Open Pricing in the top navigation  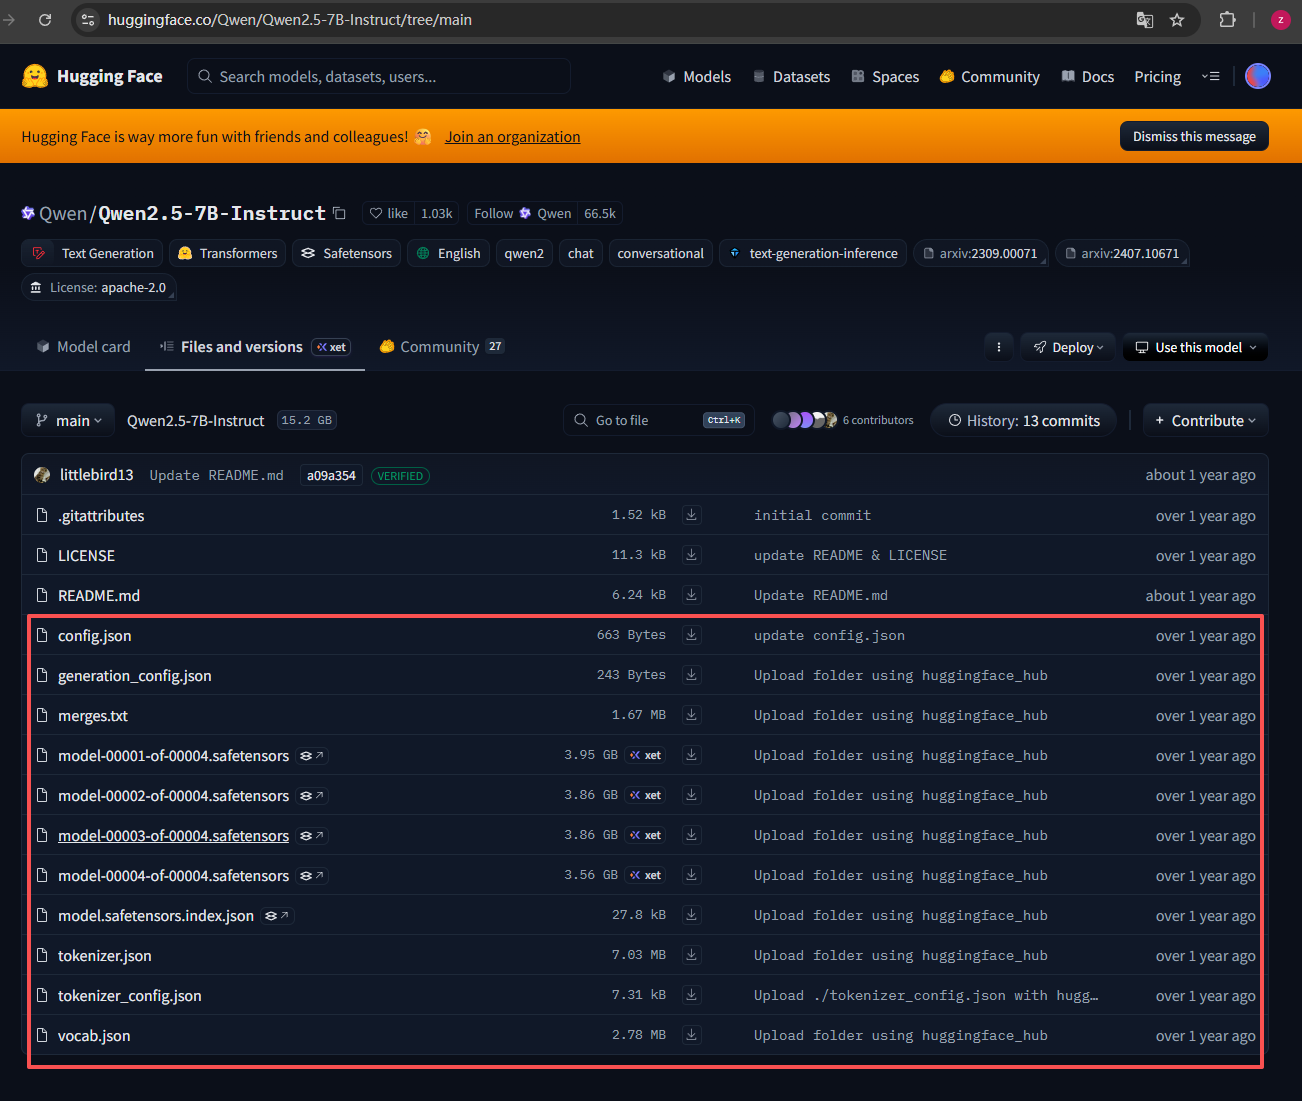(x=1157, y=77)
